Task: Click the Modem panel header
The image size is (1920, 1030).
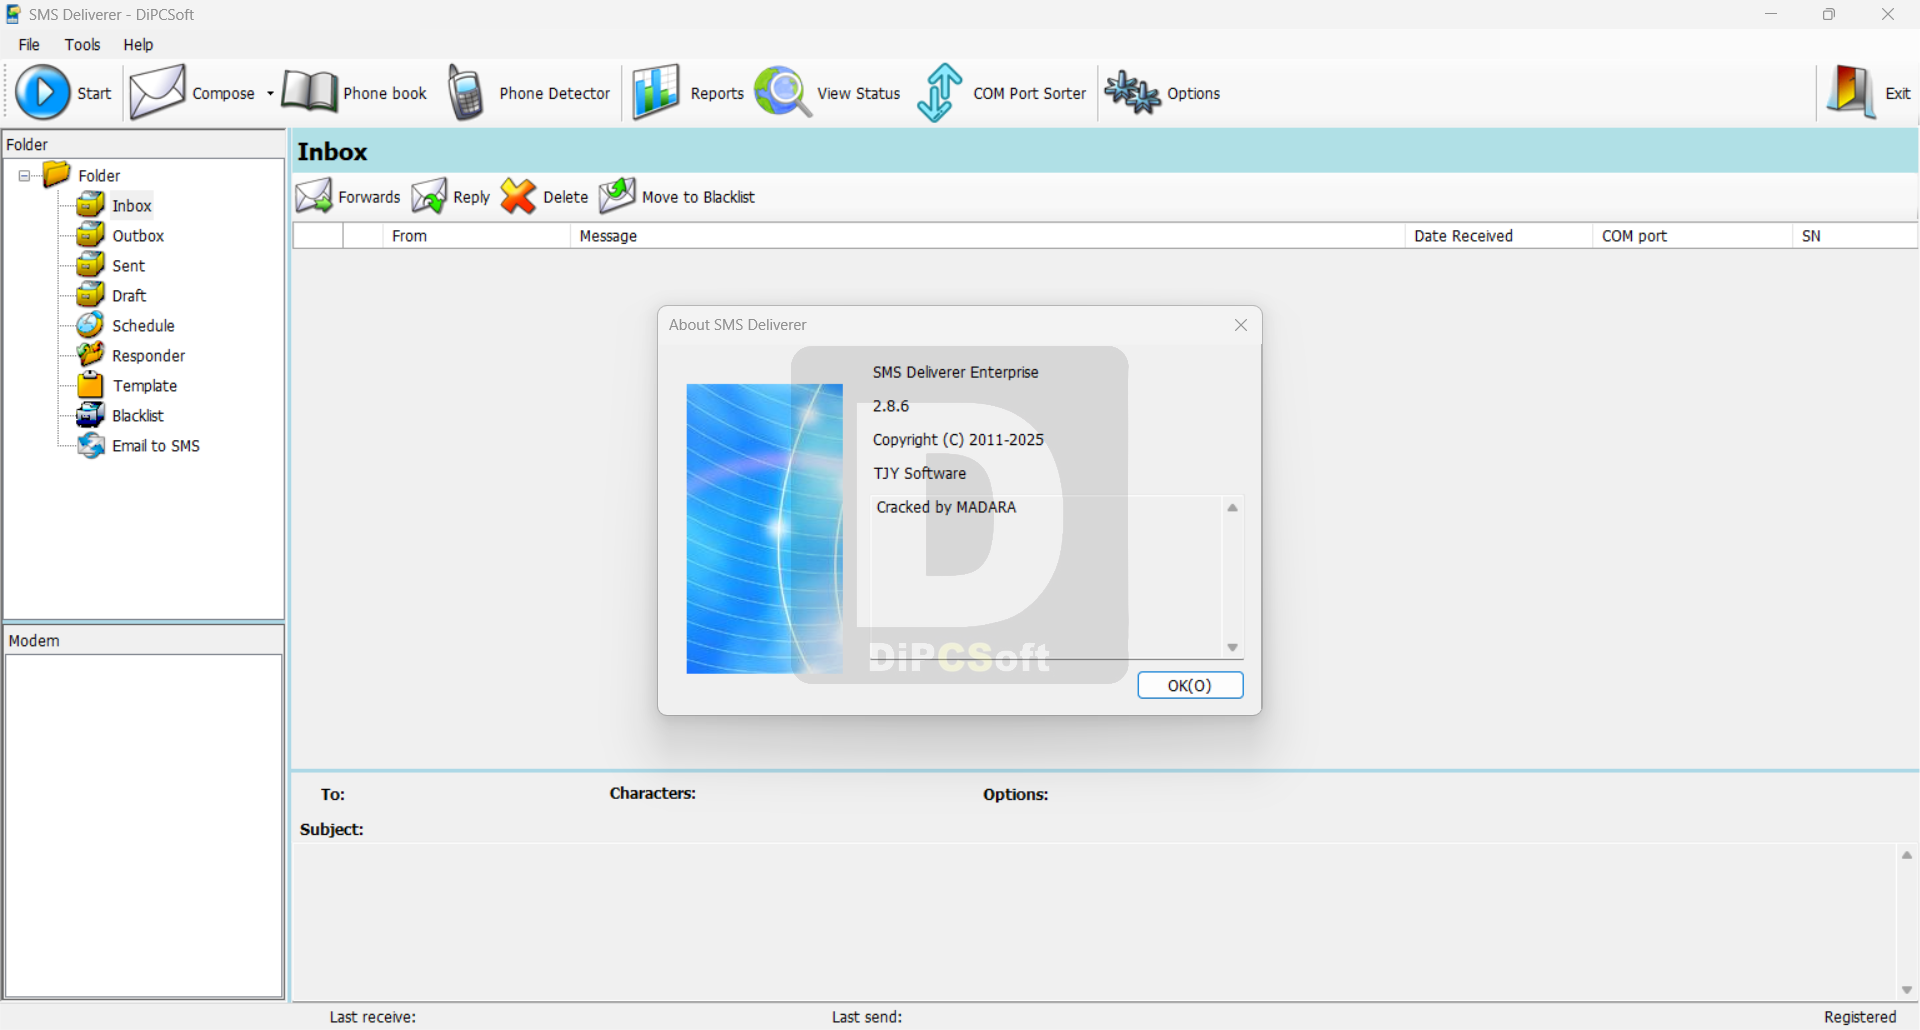Action: tap(144, 640)
